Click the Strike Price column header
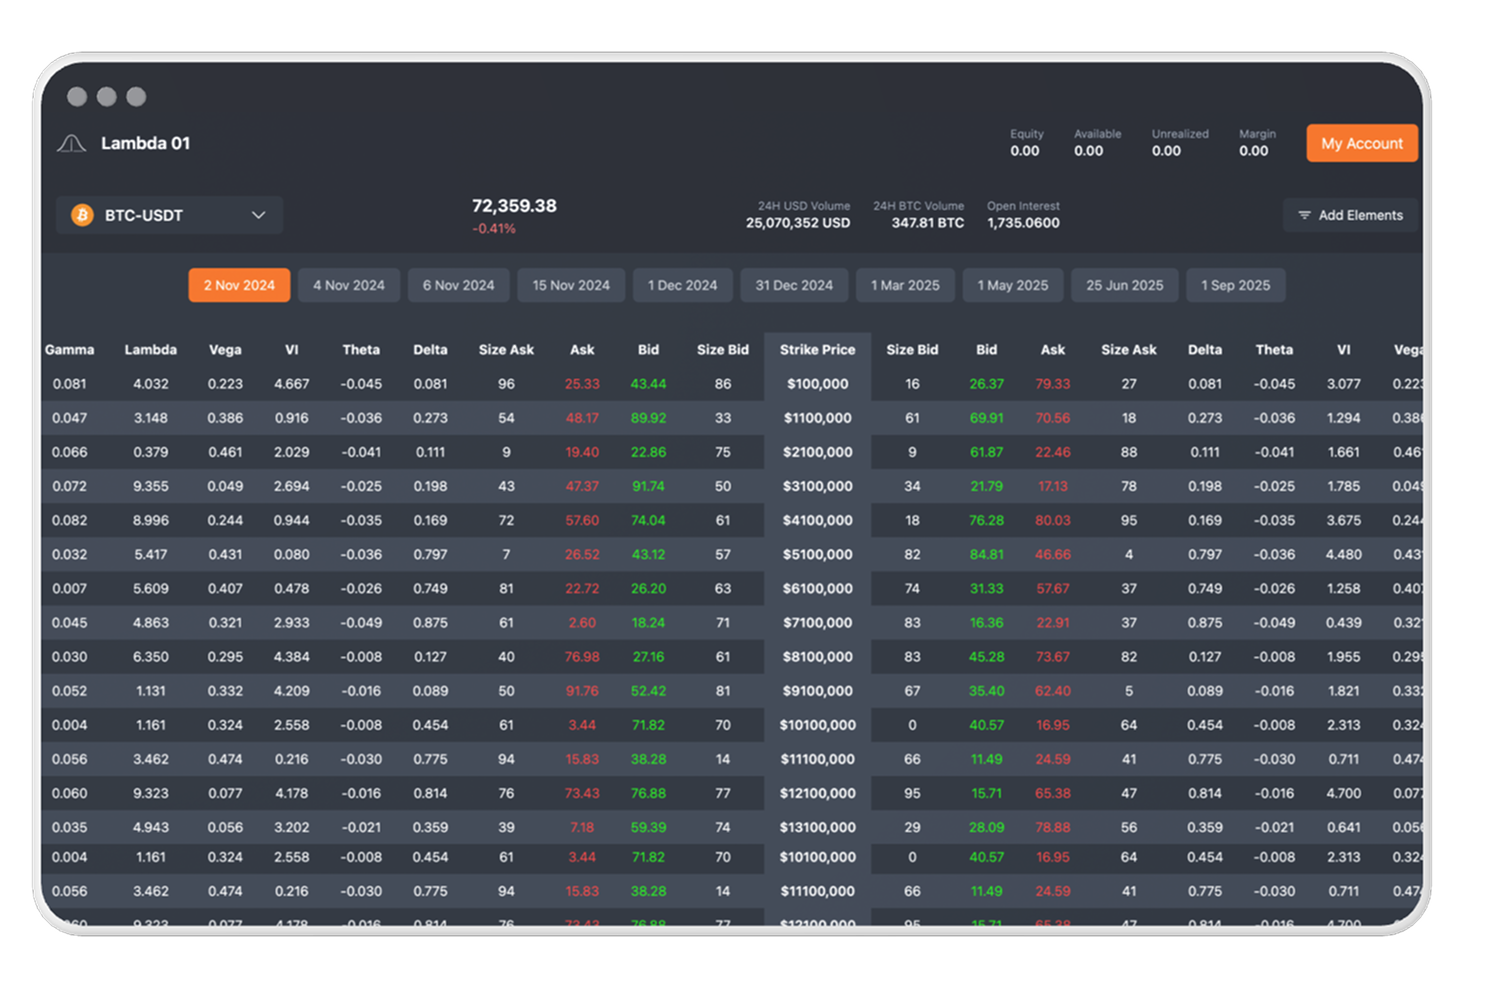This screenshot has height=981, width=1486. (817, 350)
